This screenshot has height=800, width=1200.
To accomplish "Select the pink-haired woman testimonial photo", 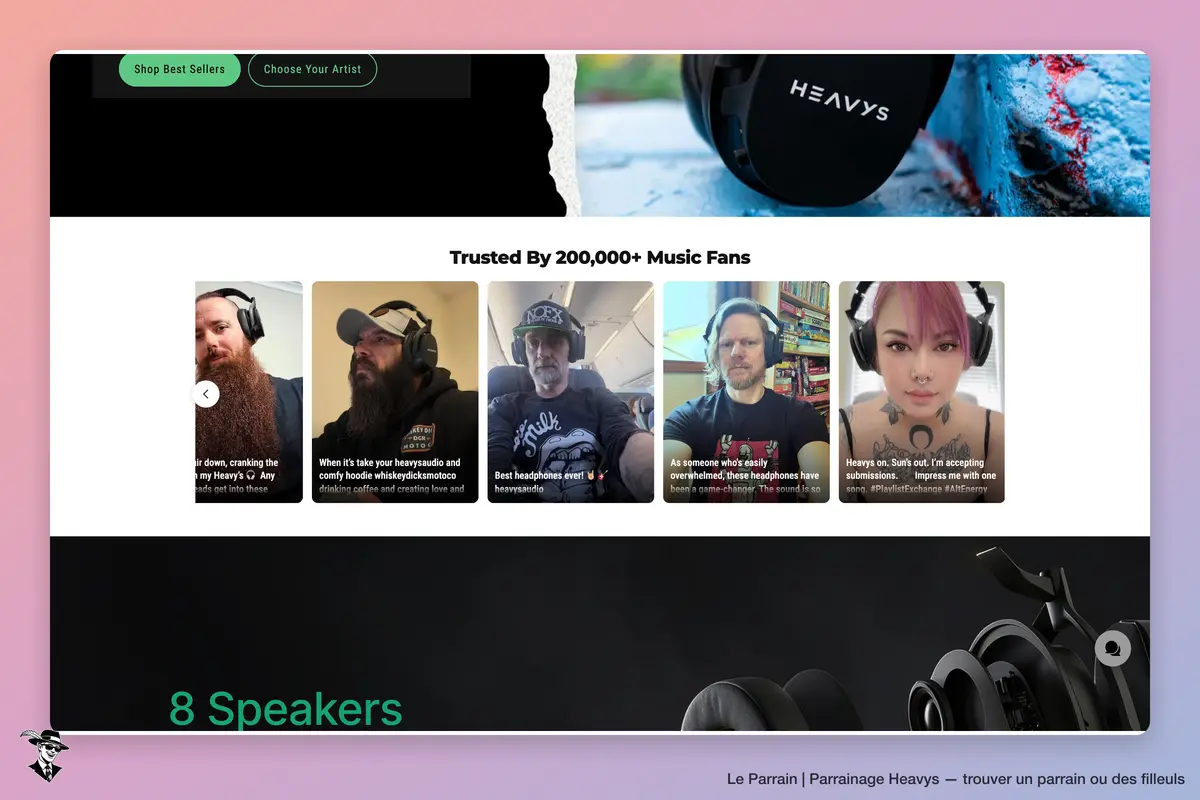I will point(922,392).
